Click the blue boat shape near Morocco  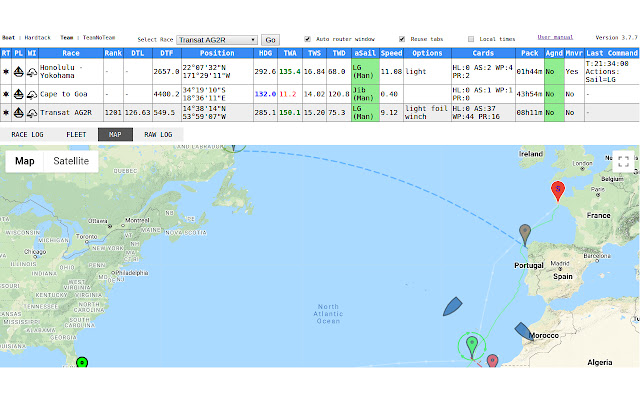523,331
